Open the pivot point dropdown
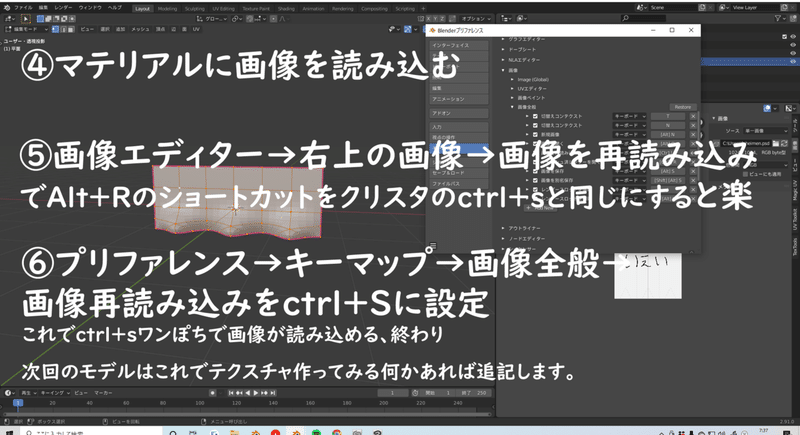Screen dimensions: 800x435 [x=237, y=19]
